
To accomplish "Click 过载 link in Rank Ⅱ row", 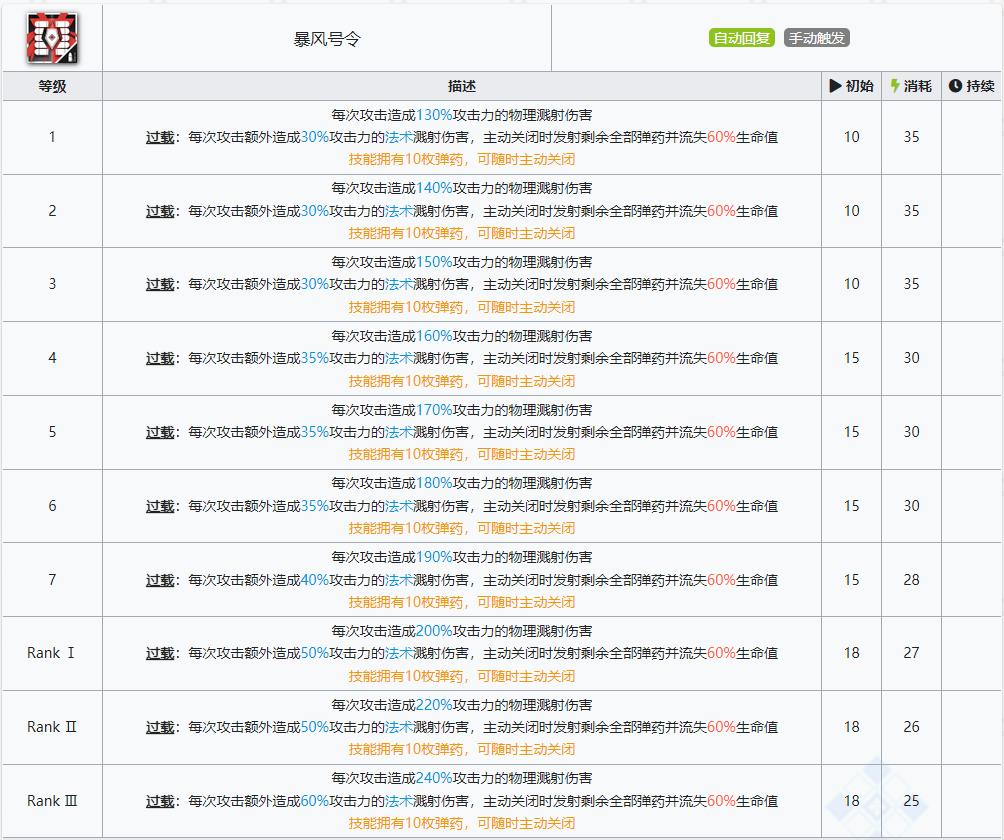I will point(159,727).
